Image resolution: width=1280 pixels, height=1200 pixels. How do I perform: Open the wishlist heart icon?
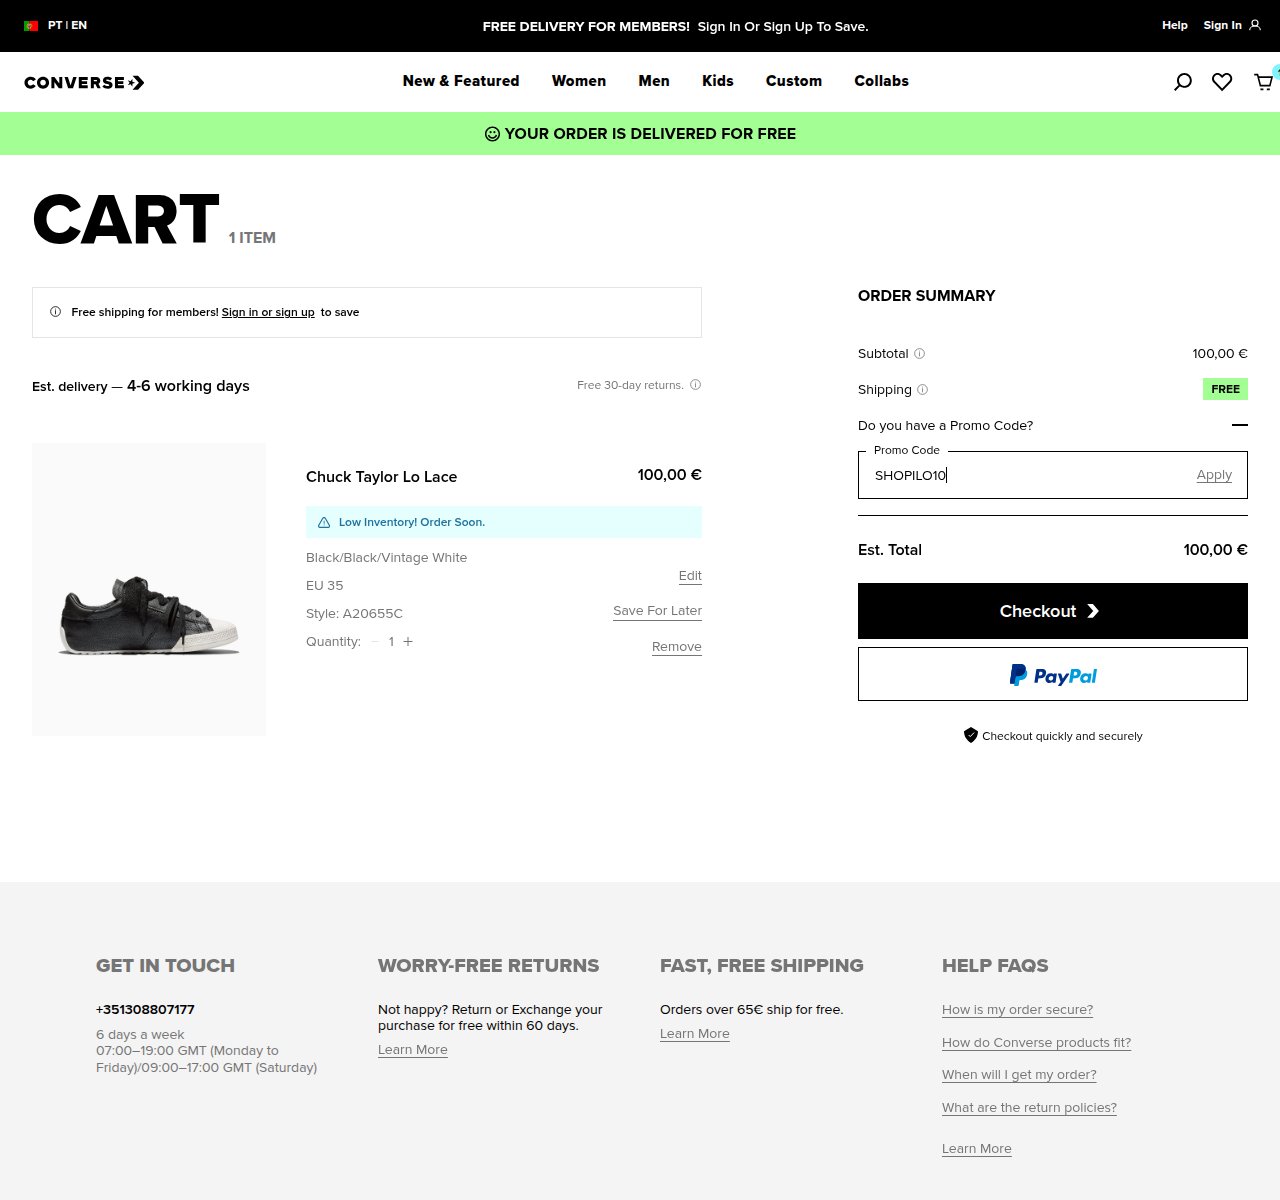click(x=1222, y=82)
